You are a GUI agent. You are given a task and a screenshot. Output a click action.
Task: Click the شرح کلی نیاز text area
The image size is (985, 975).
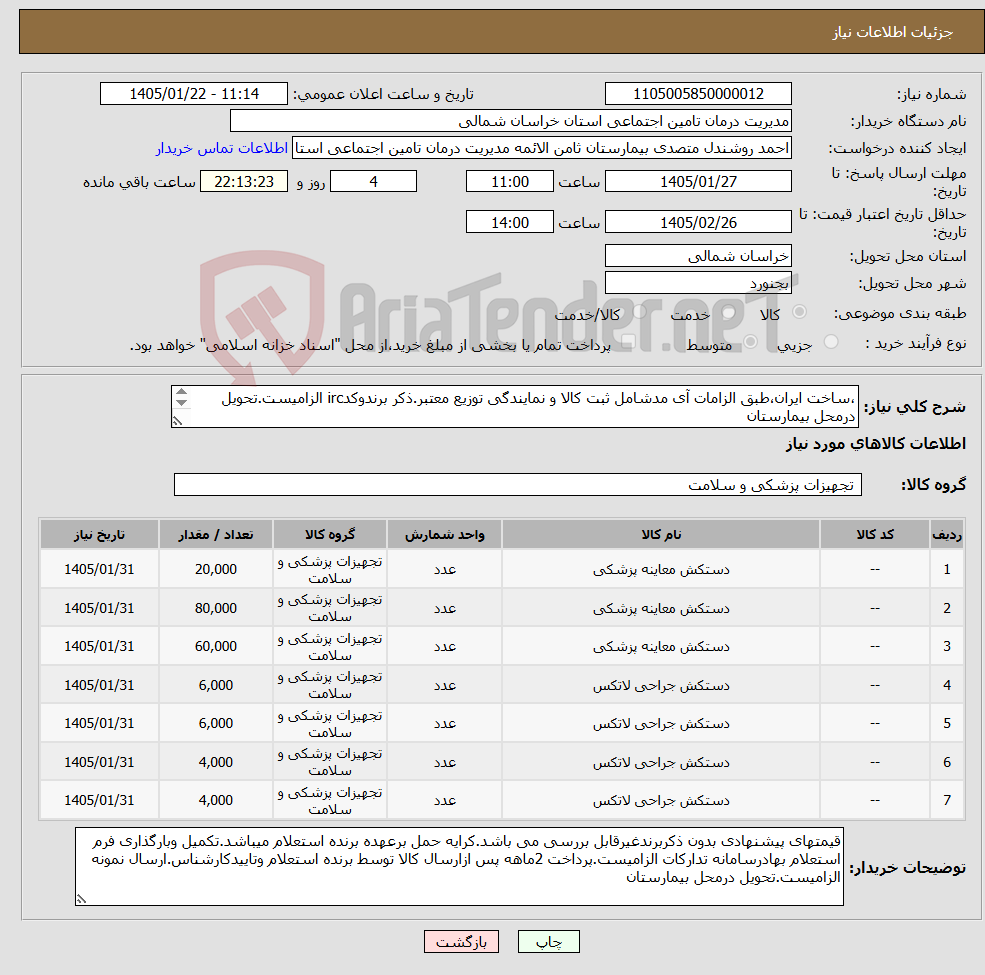coord(514,407)
